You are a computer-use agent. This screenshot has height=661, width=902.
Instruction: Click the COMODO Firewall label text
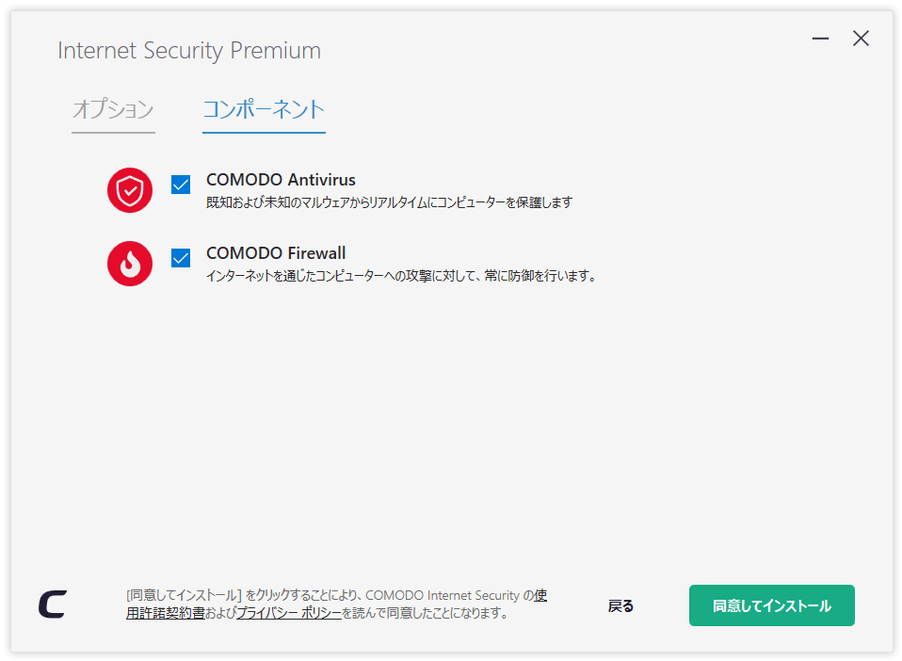tap(276, 253)
